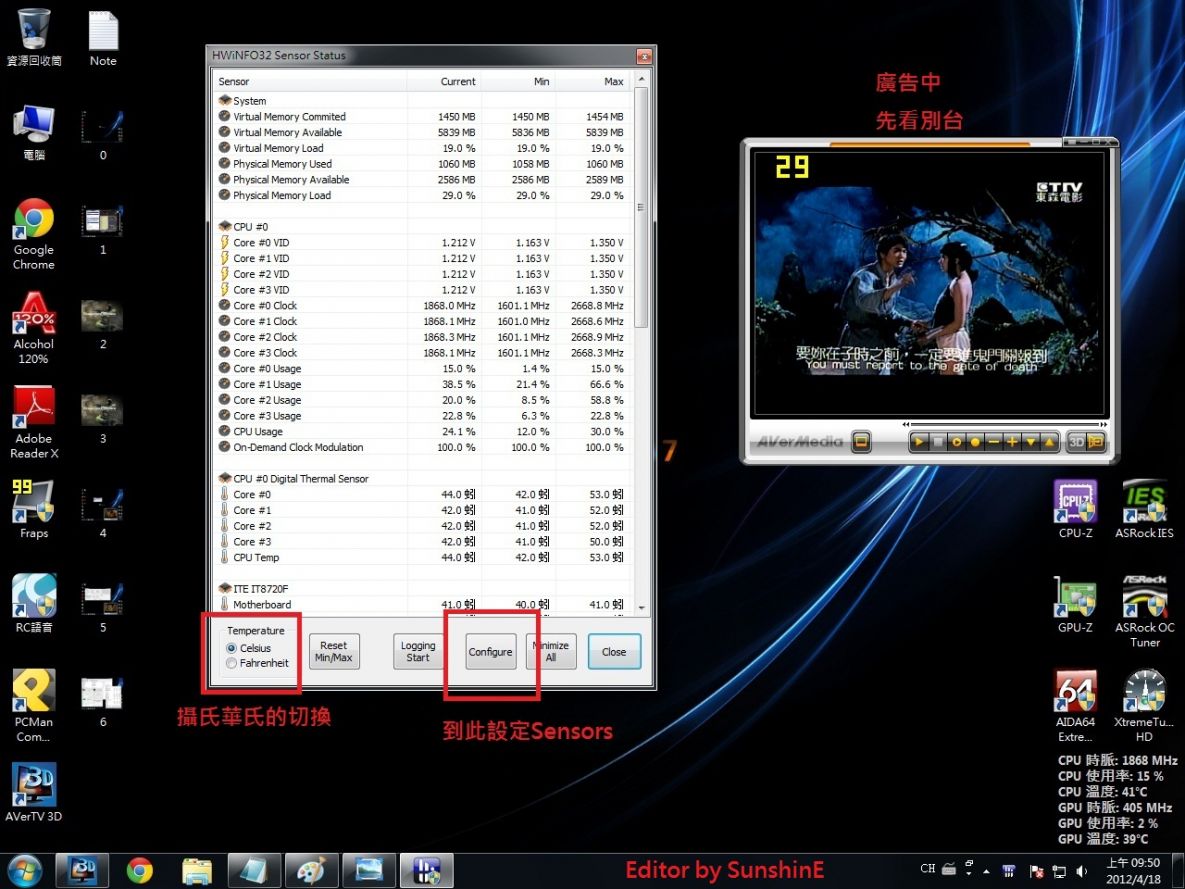The width and height of the screenshot is (1185, 889).
Task: Select the AIDA64 Extreme desktop shortcut
Action: pyautogui.click(x=1075, y=705)
